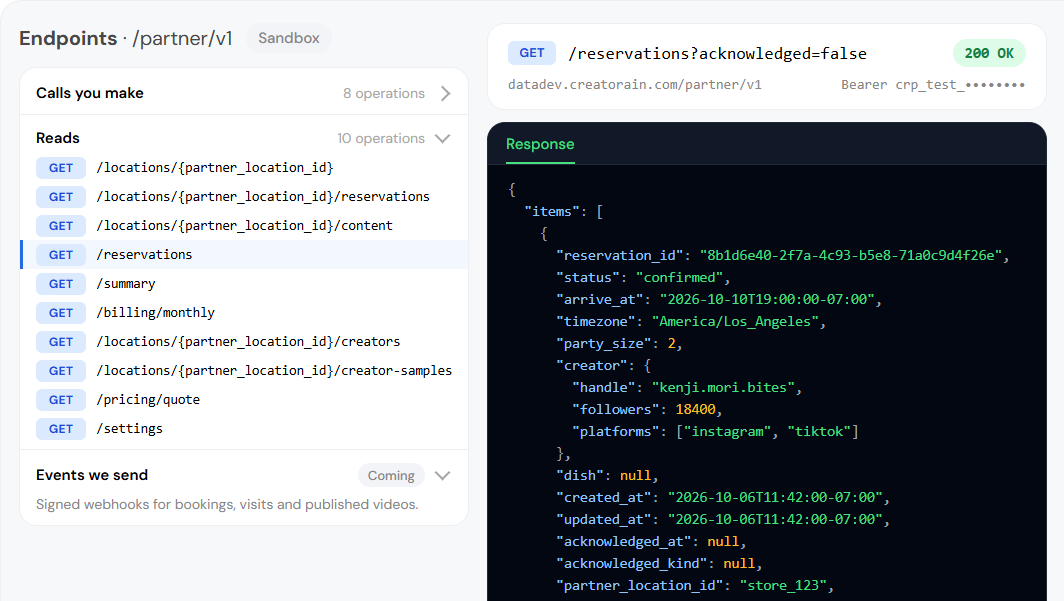Click the request path /reservations?acknowledged=false
1064x601 pixels.
point(717,54)
